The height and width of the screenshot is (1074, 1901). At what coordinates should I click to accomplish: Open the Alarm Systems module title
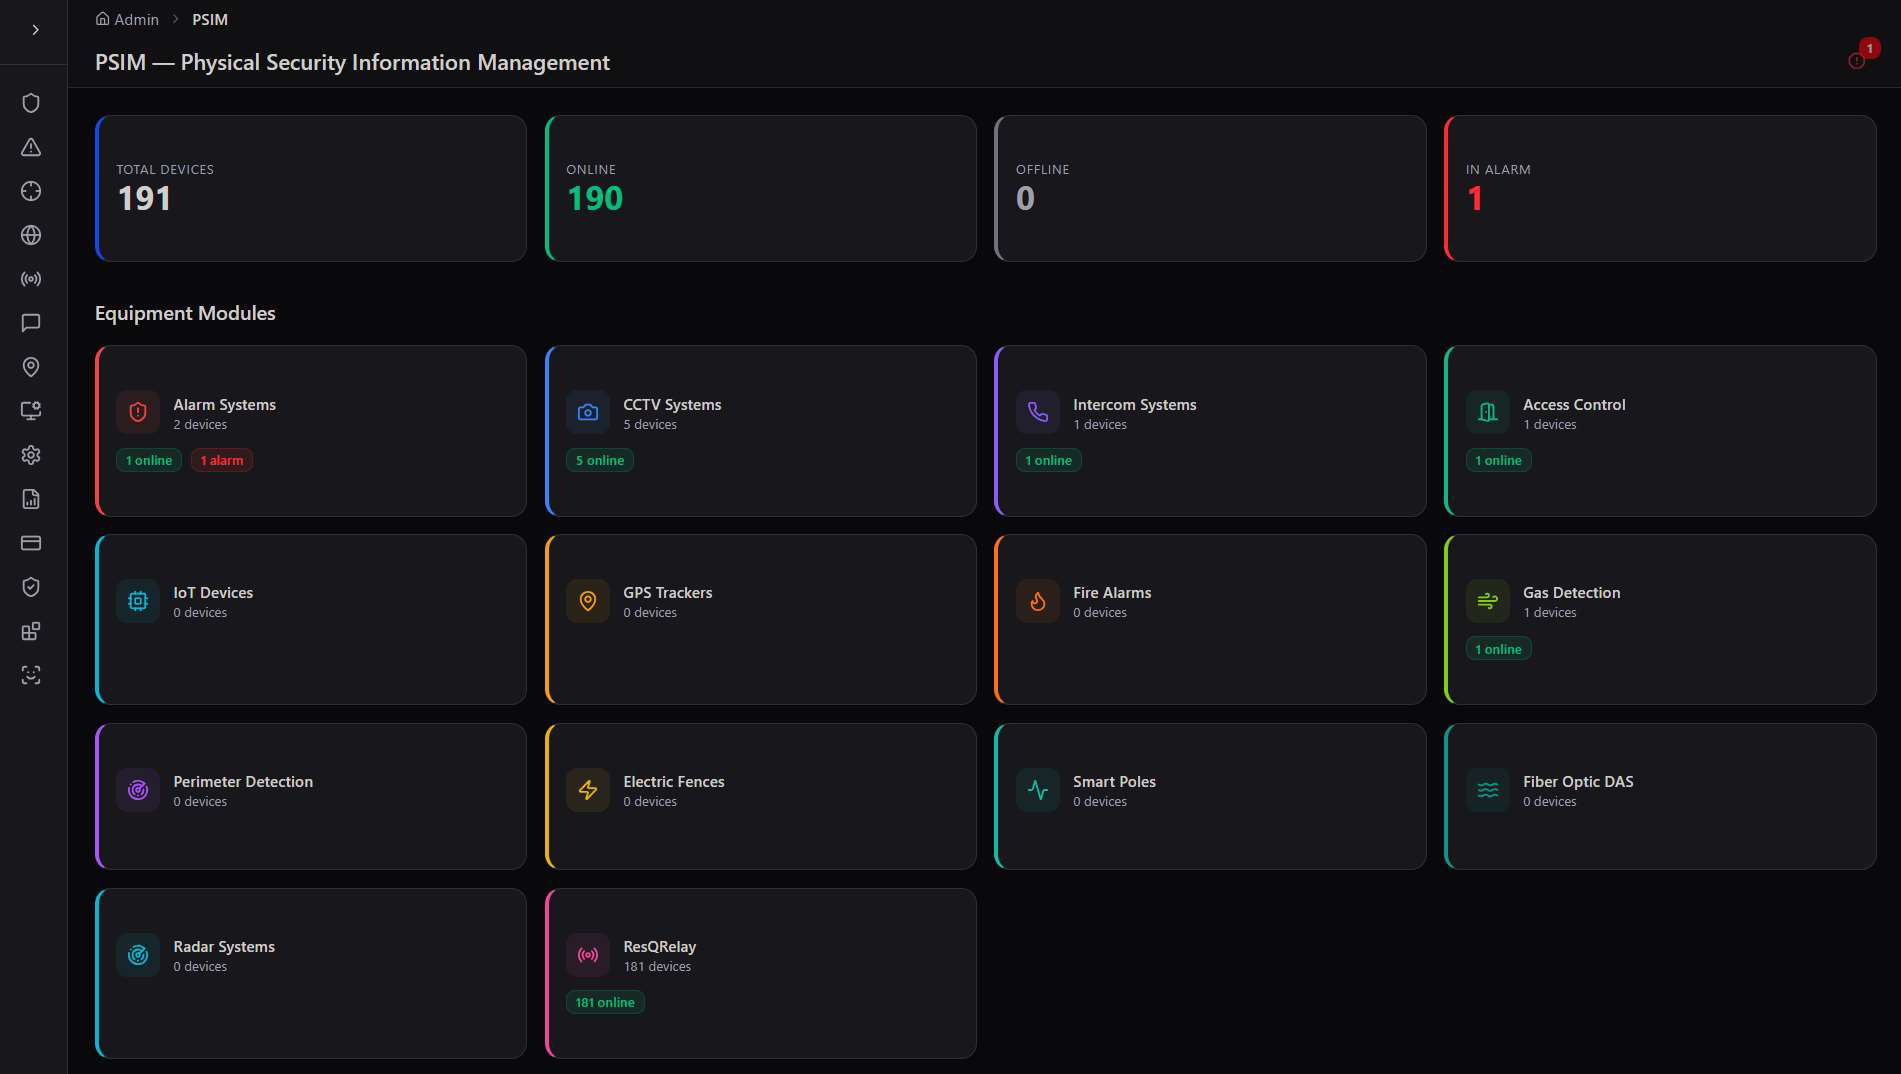(x=224, y=404)
